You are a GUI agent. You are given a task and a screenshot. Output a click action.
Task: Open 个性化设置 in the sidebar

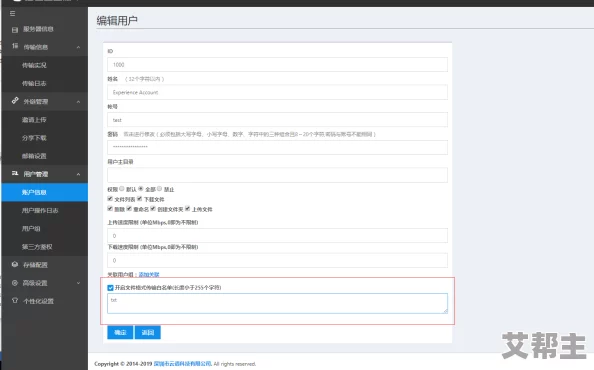(x=45, y=301)
